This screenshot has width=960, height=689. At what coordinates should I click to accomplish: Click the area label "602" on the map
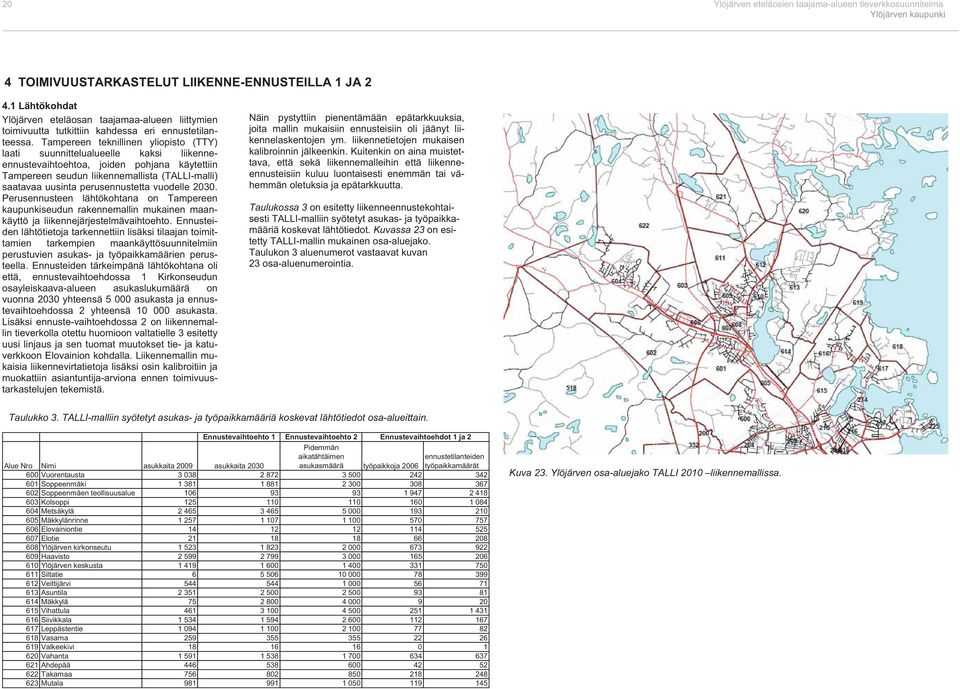(x=651, y=353)
